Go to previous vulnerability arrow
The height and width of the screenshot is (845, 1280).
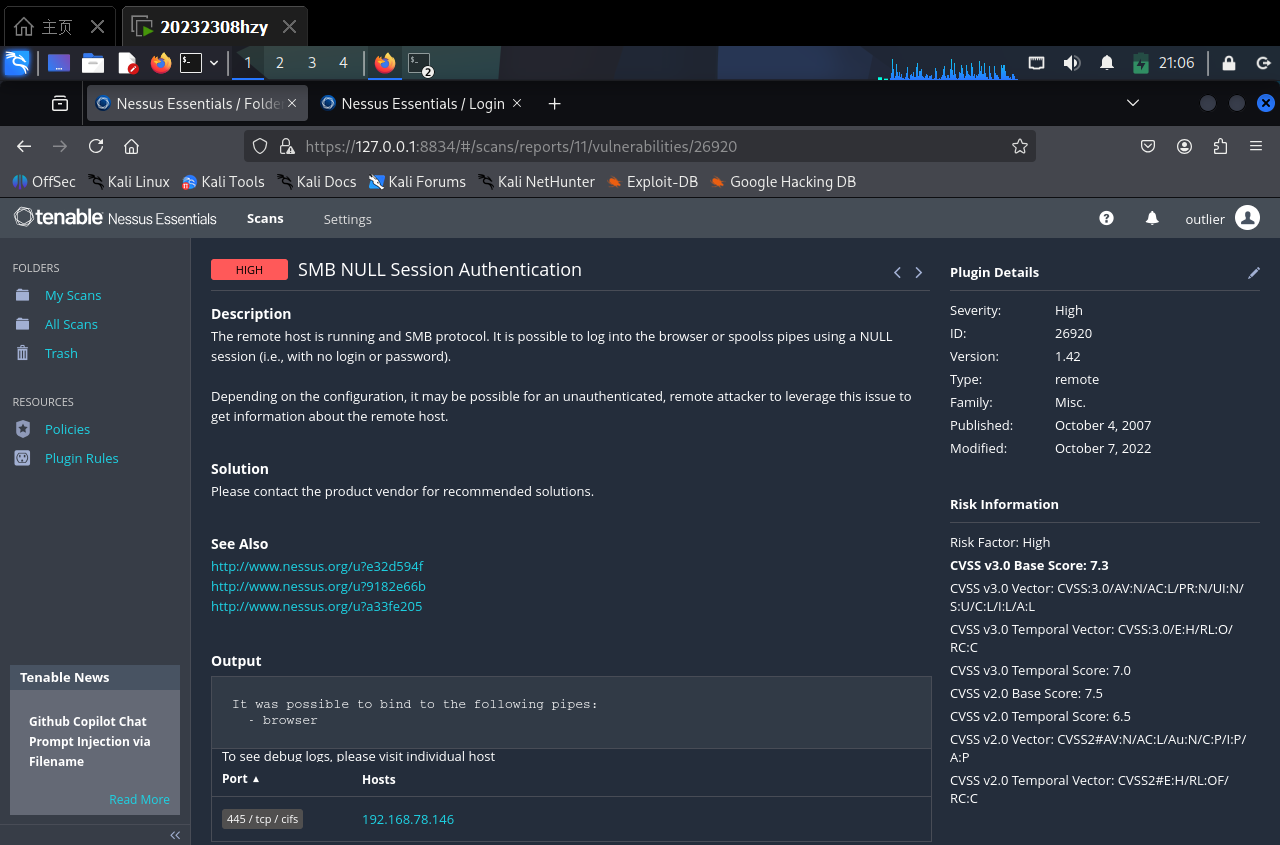tap(897, 273)
